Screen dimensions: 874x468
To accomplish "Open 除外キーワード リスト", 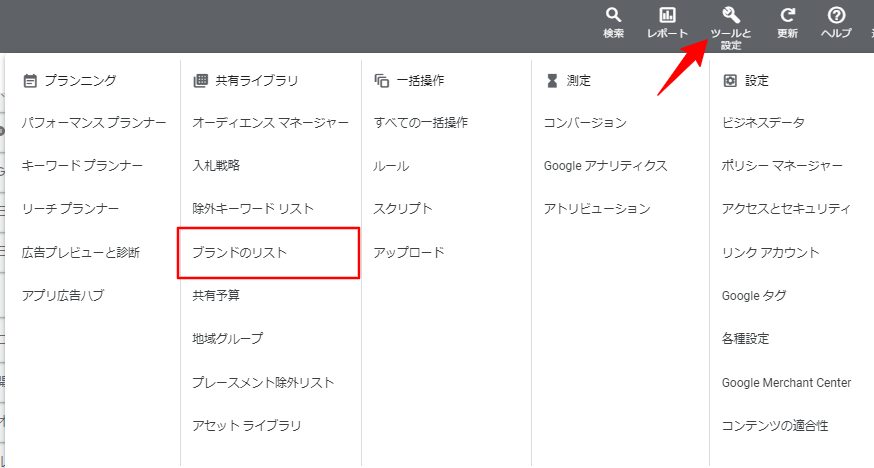I will [253, 209].
